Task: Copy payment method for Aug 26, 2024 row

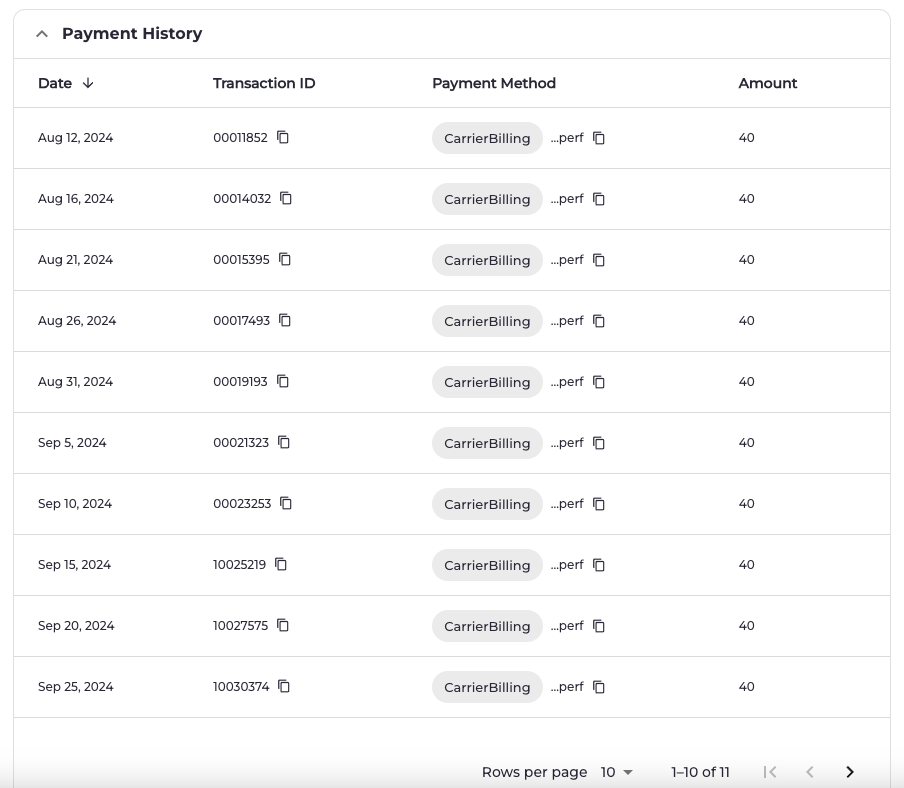Action: (x=599, y=321)
